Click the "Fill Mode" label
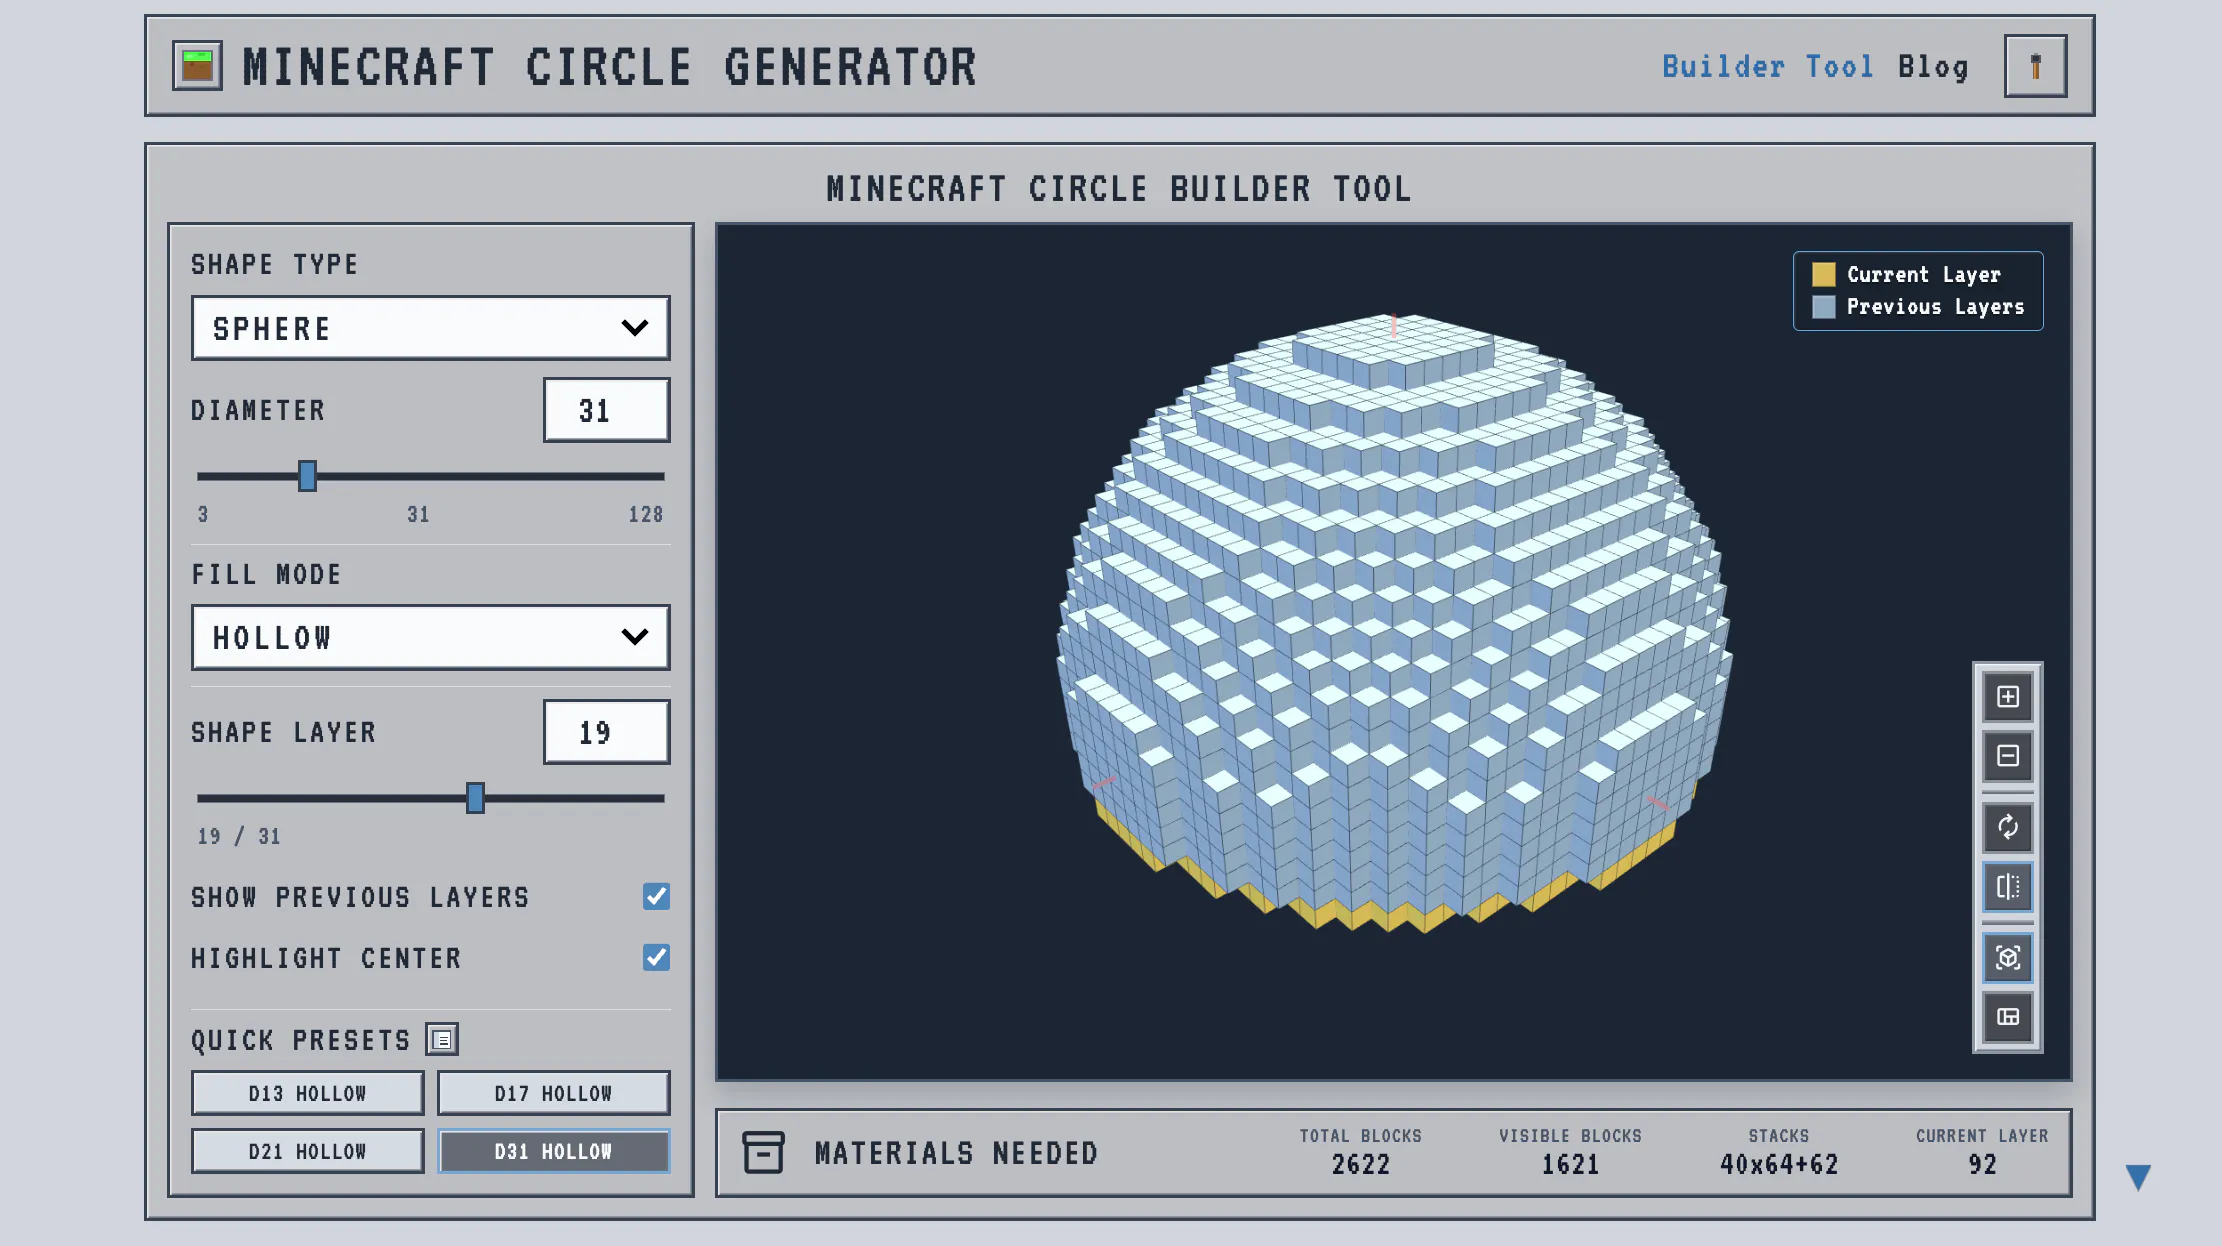The height and width of the screenshot is (1246, 2222). pos(266,574)
